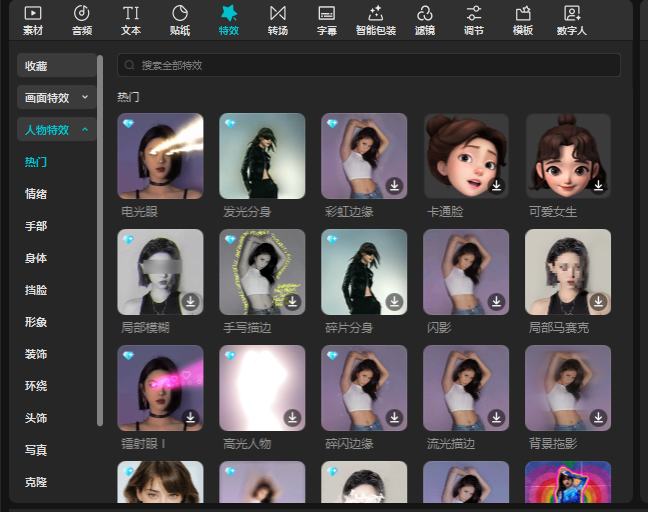Open the 转场 transitions tab
Image resolution: width=648 pixels, height=512 pixels.
point(278,21)
